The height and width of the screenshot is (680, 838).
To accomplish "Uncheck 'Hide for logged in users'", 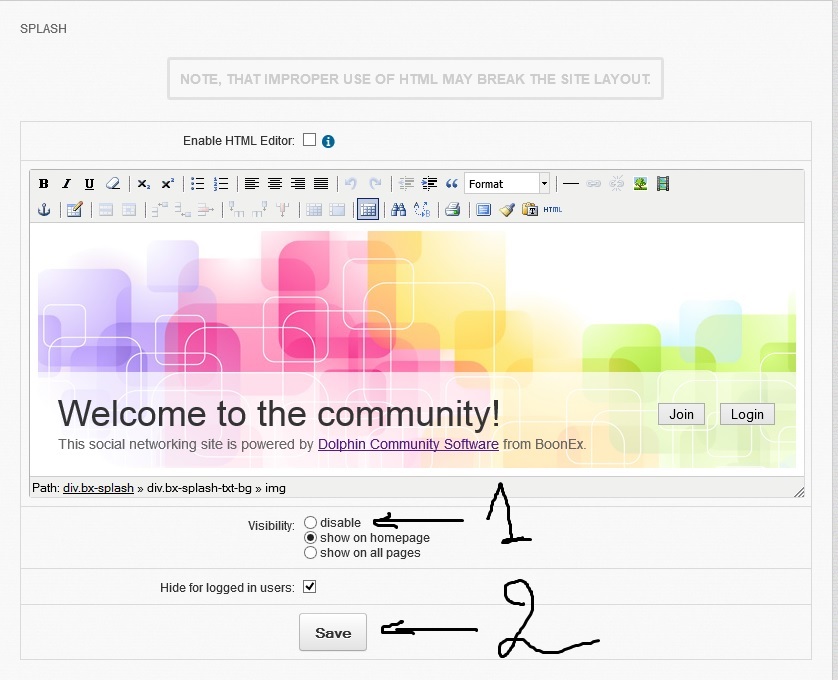I will [x=309, y=587].
